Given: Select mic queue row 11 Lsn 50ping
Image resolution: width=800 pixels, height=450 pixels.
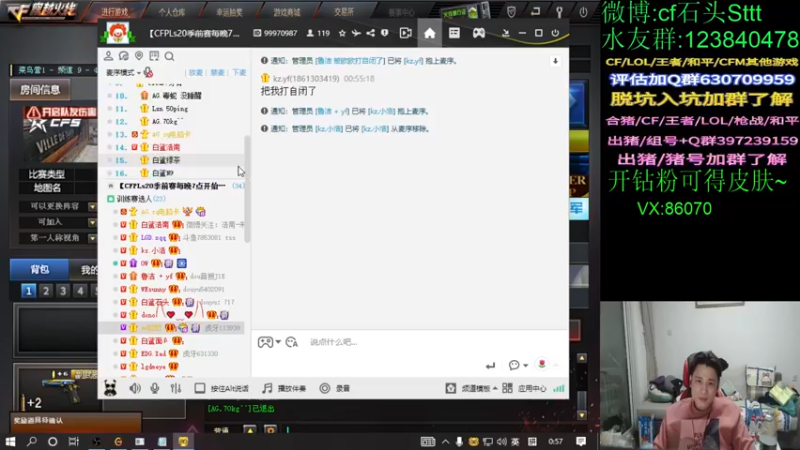Looking at the screenshot, I should point(173,109).
